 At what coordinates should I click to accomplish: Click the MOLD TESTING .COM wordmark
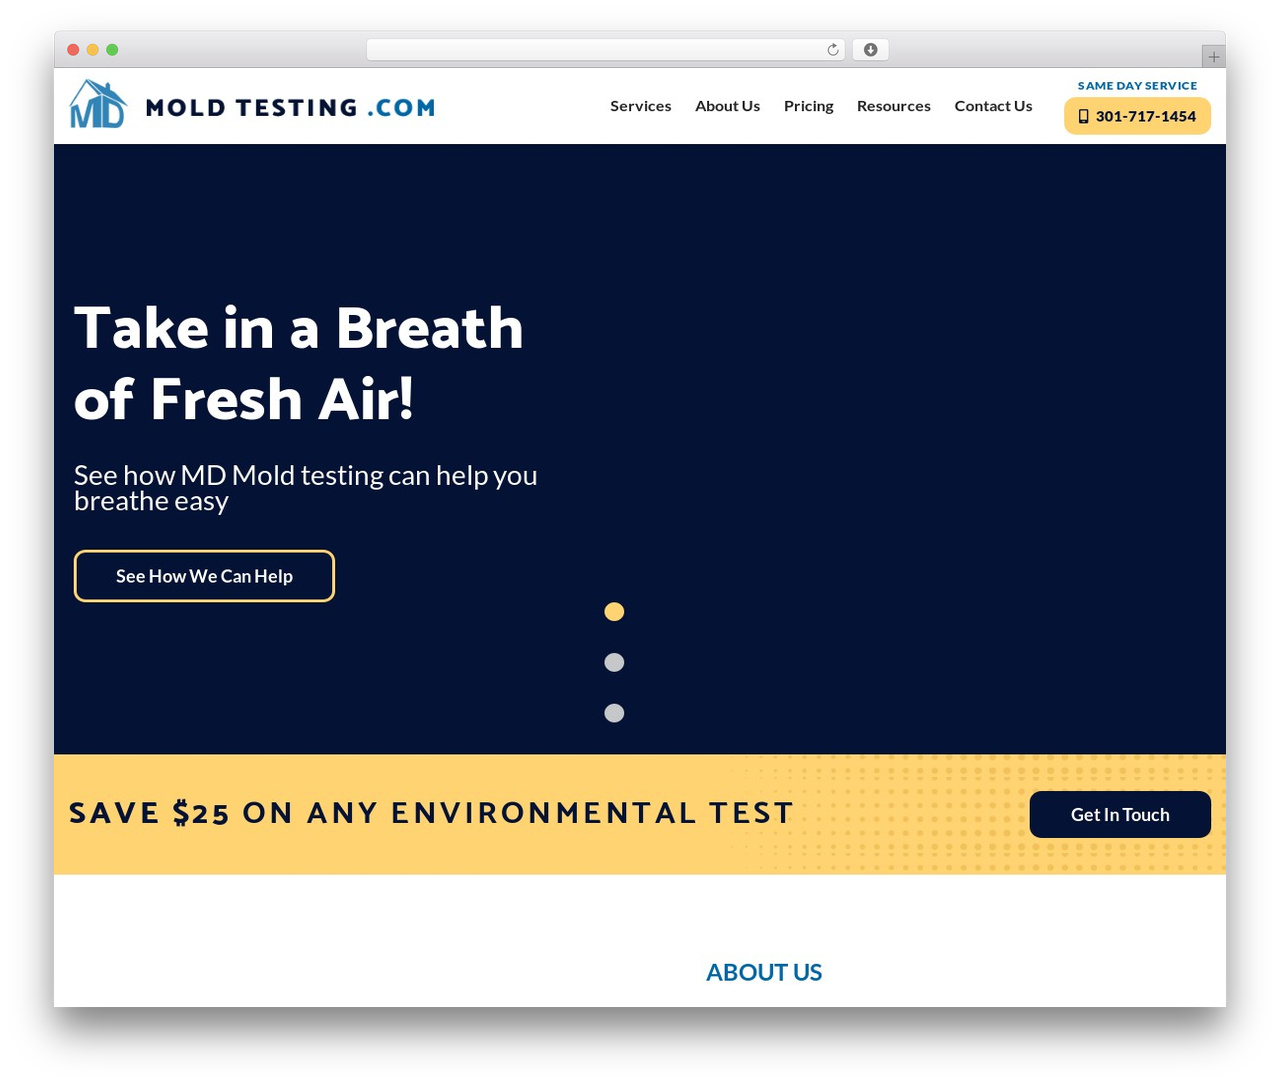pyautogui.click(x=290, y=107)
